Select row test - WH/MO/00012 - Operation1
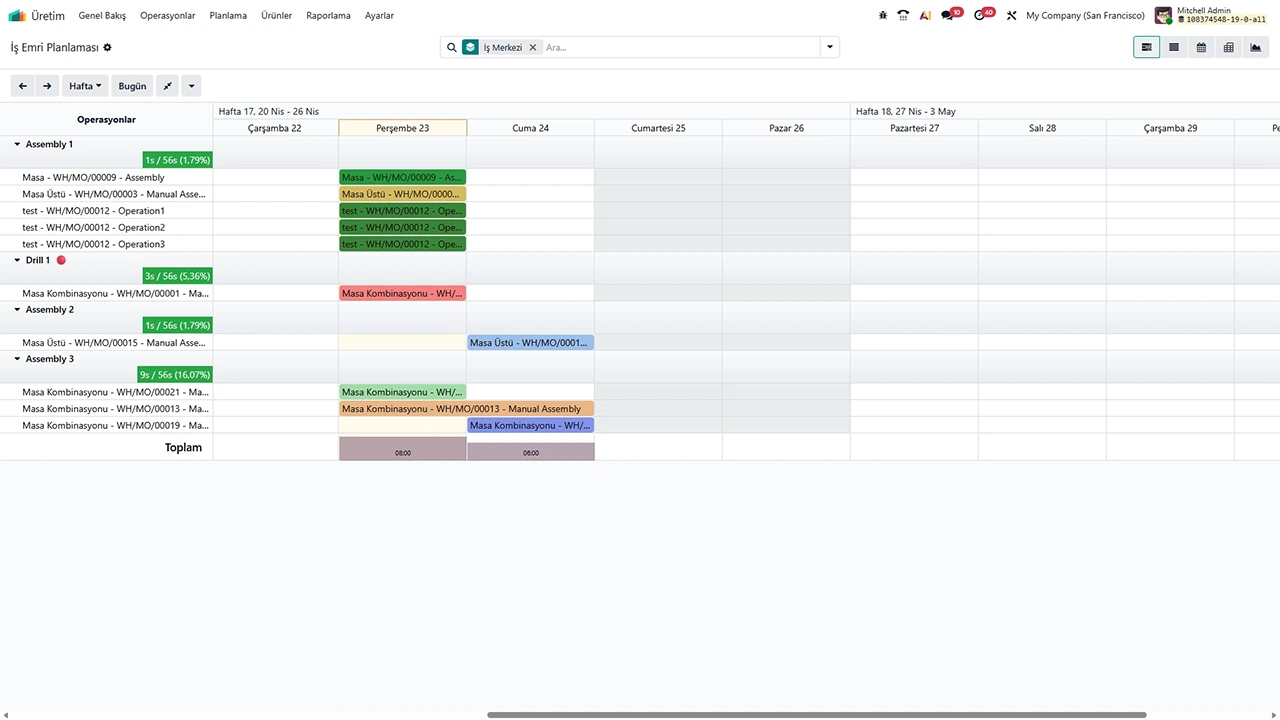1280x720 pixels. coord(106,211)
